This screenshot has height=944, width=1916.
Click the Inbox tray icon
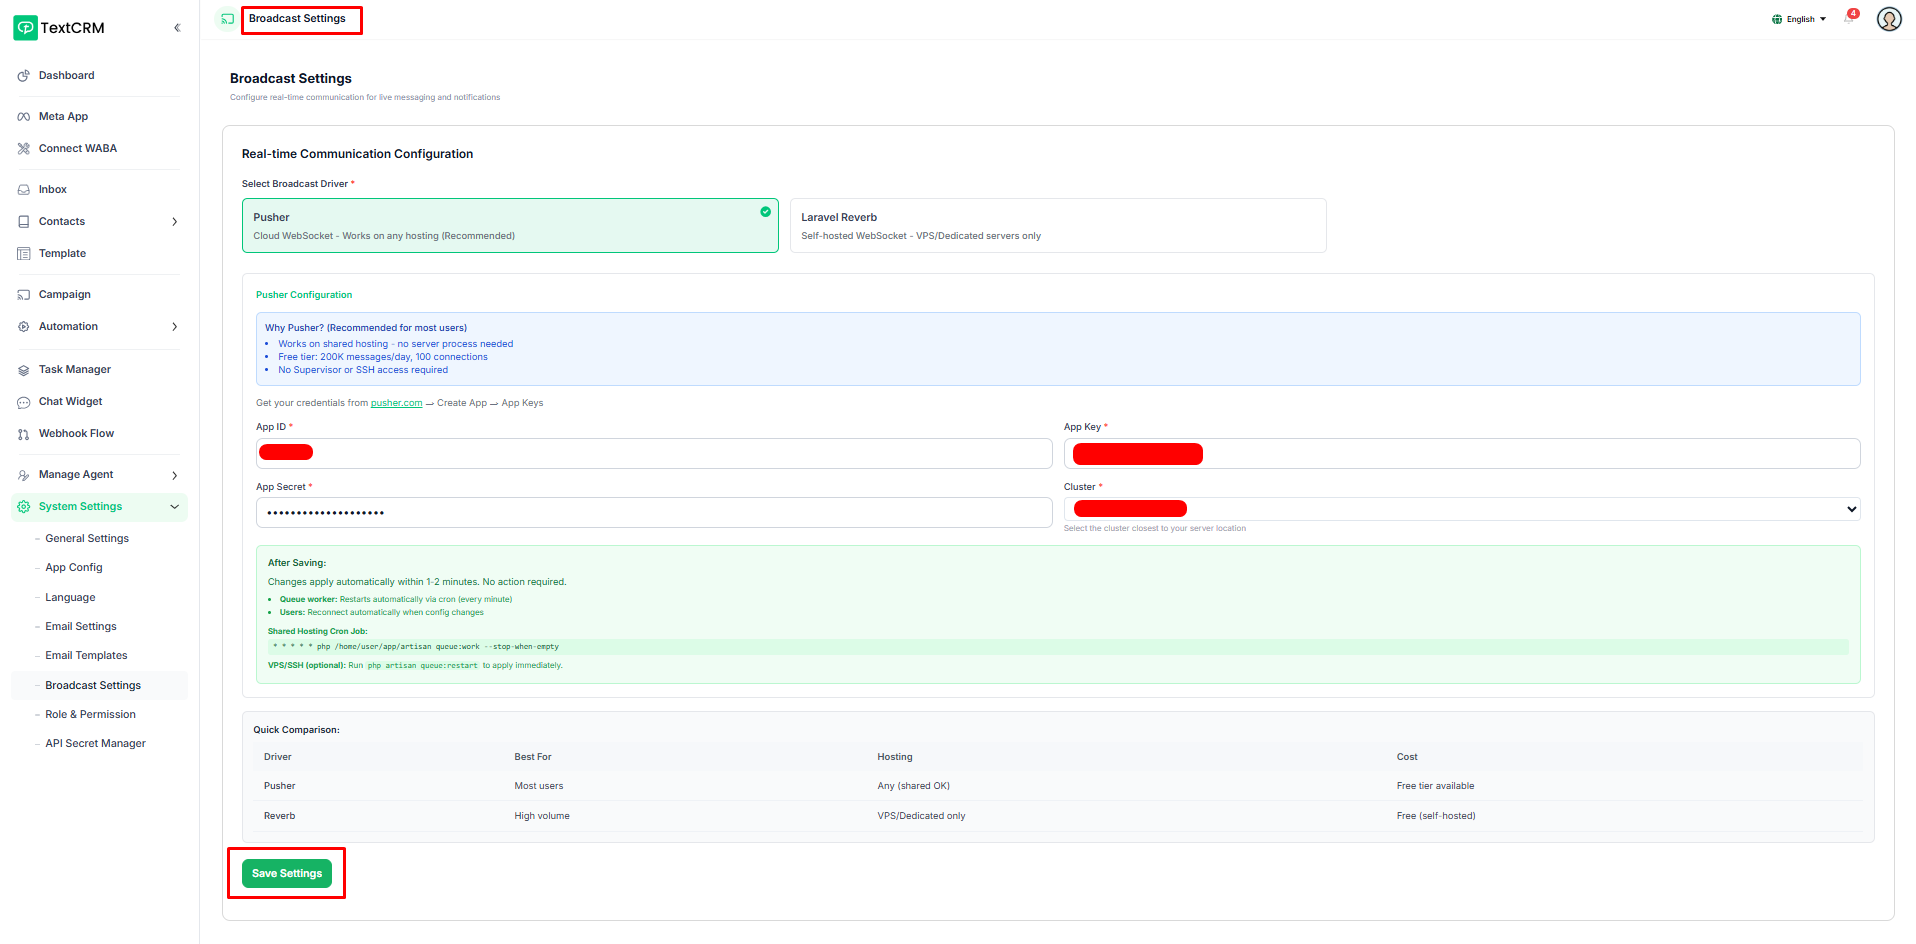click(24, 190)
